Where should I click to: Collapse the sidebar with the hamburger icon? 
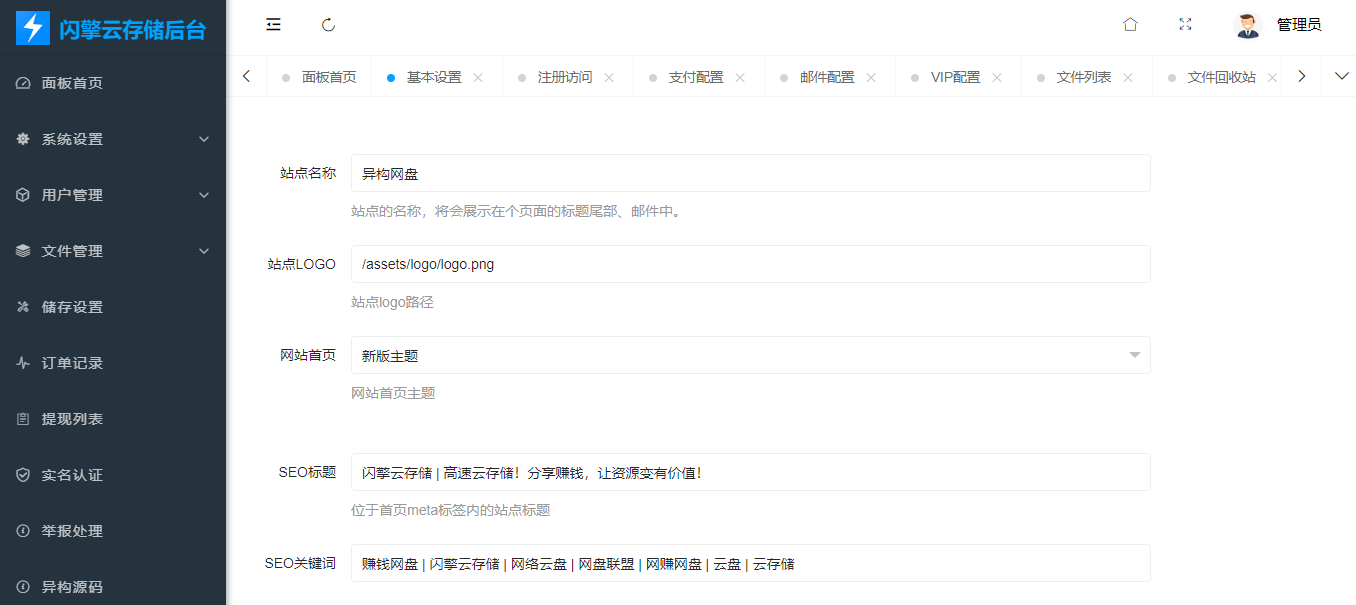tap(272, 24)
